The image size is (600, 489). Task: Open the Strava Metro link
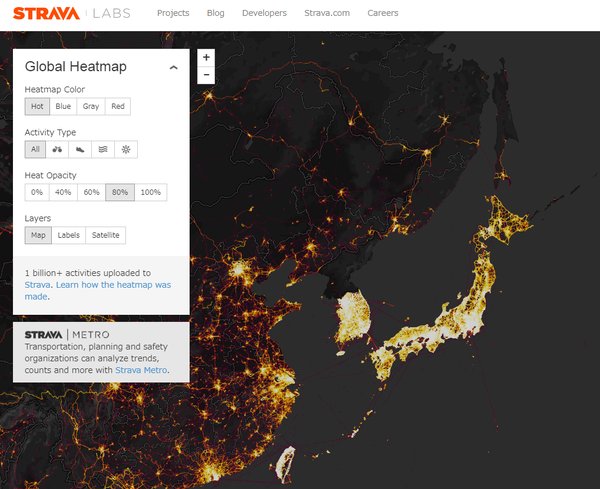pos(141,370)
